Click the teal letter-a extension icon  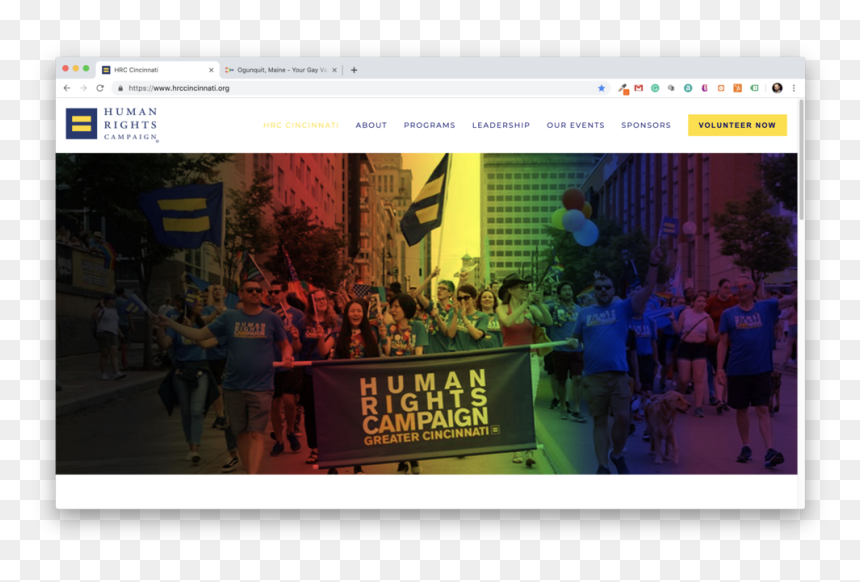(x=688, y=88)
